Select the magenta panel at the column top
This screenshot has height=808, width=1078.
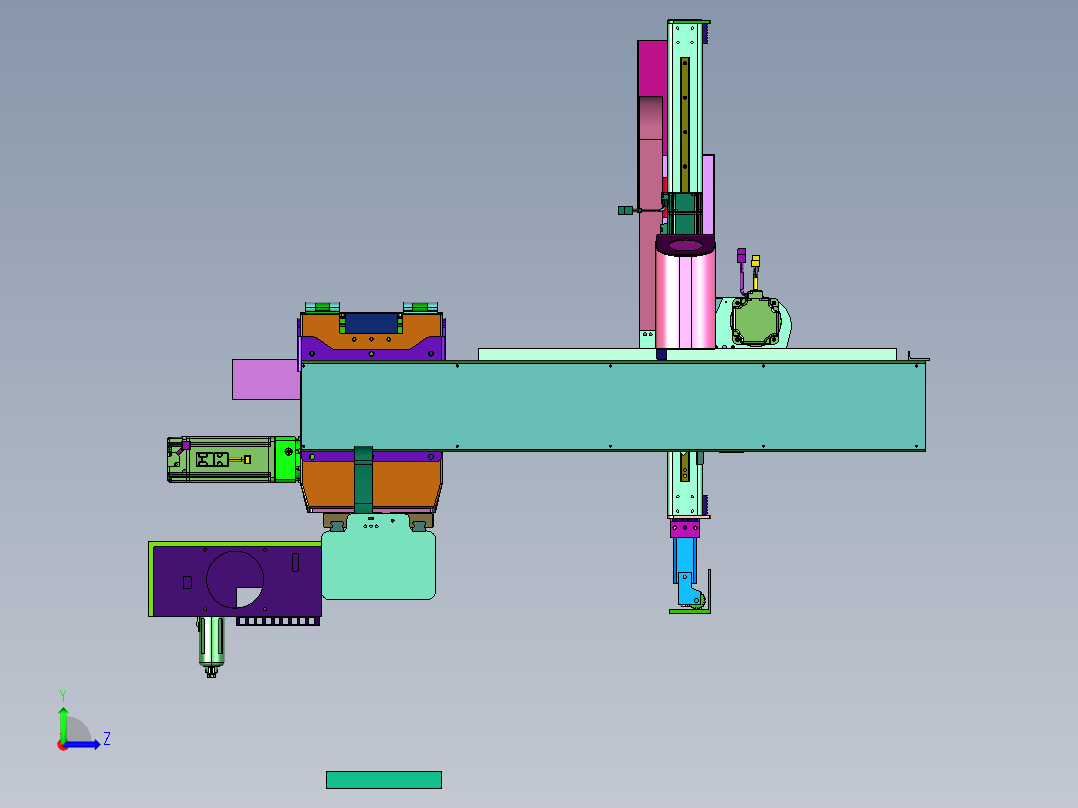[652, 69]
